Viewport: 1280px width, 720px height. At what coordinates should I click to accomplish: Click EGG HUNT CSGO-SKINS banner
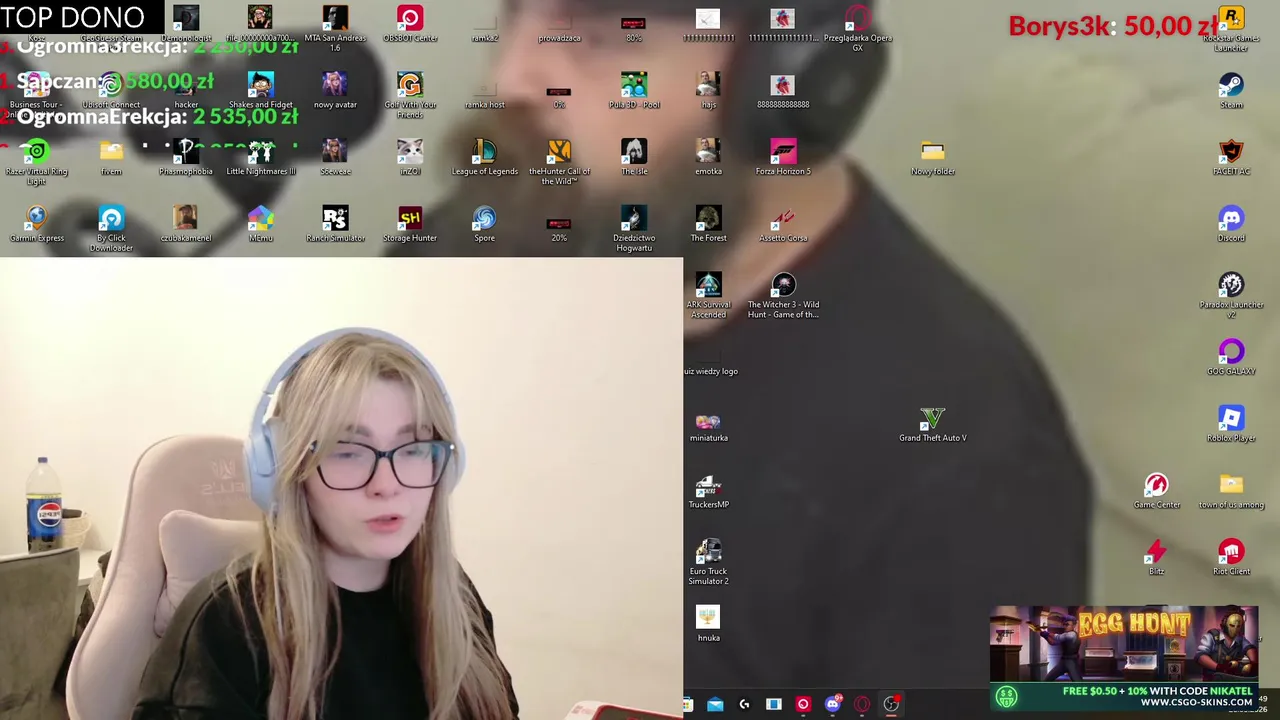[x=1124, y=657]
